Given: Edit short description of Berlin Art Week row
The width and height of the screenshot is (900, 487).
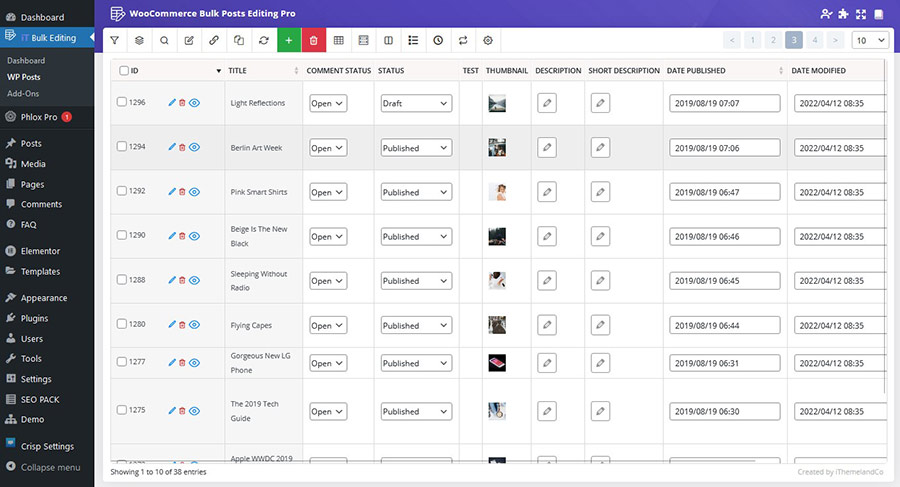Looking at the screenshot, I should coord(600,147).
